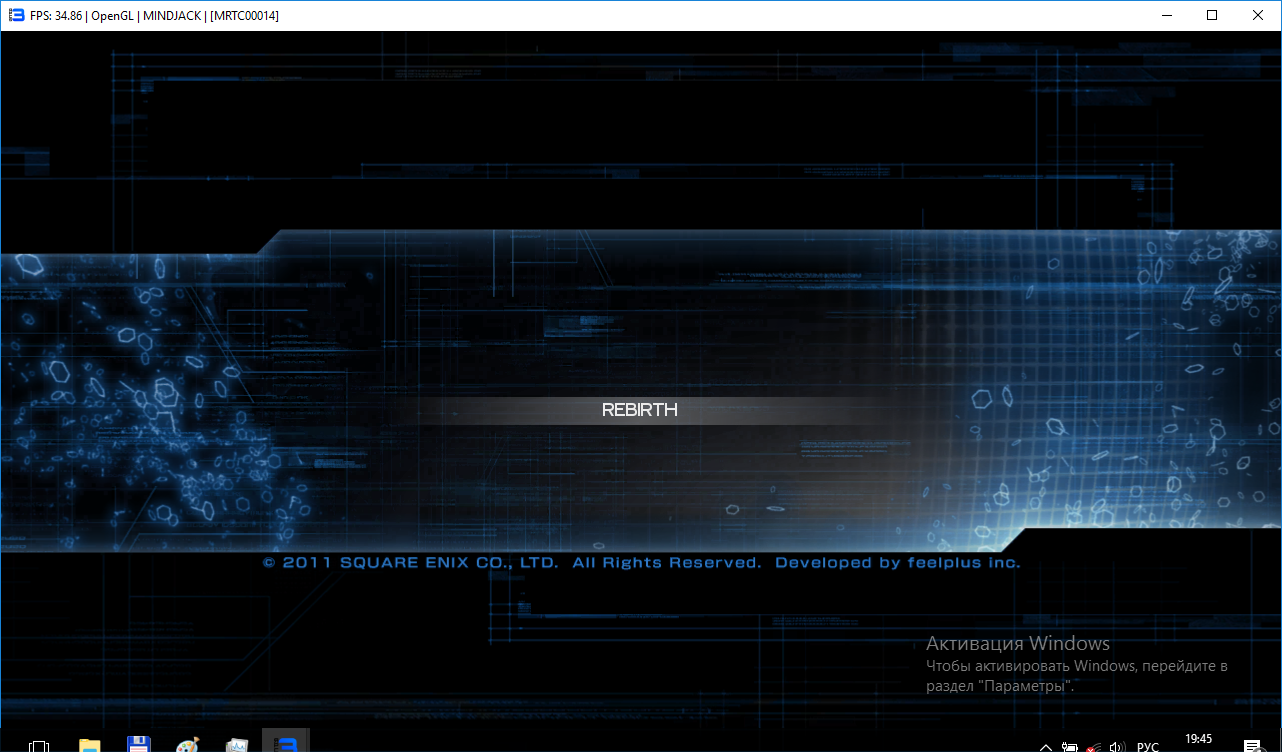Launch the floppy disk app in the taskbar
This screenshot has height=752, width=1282.
139,745
